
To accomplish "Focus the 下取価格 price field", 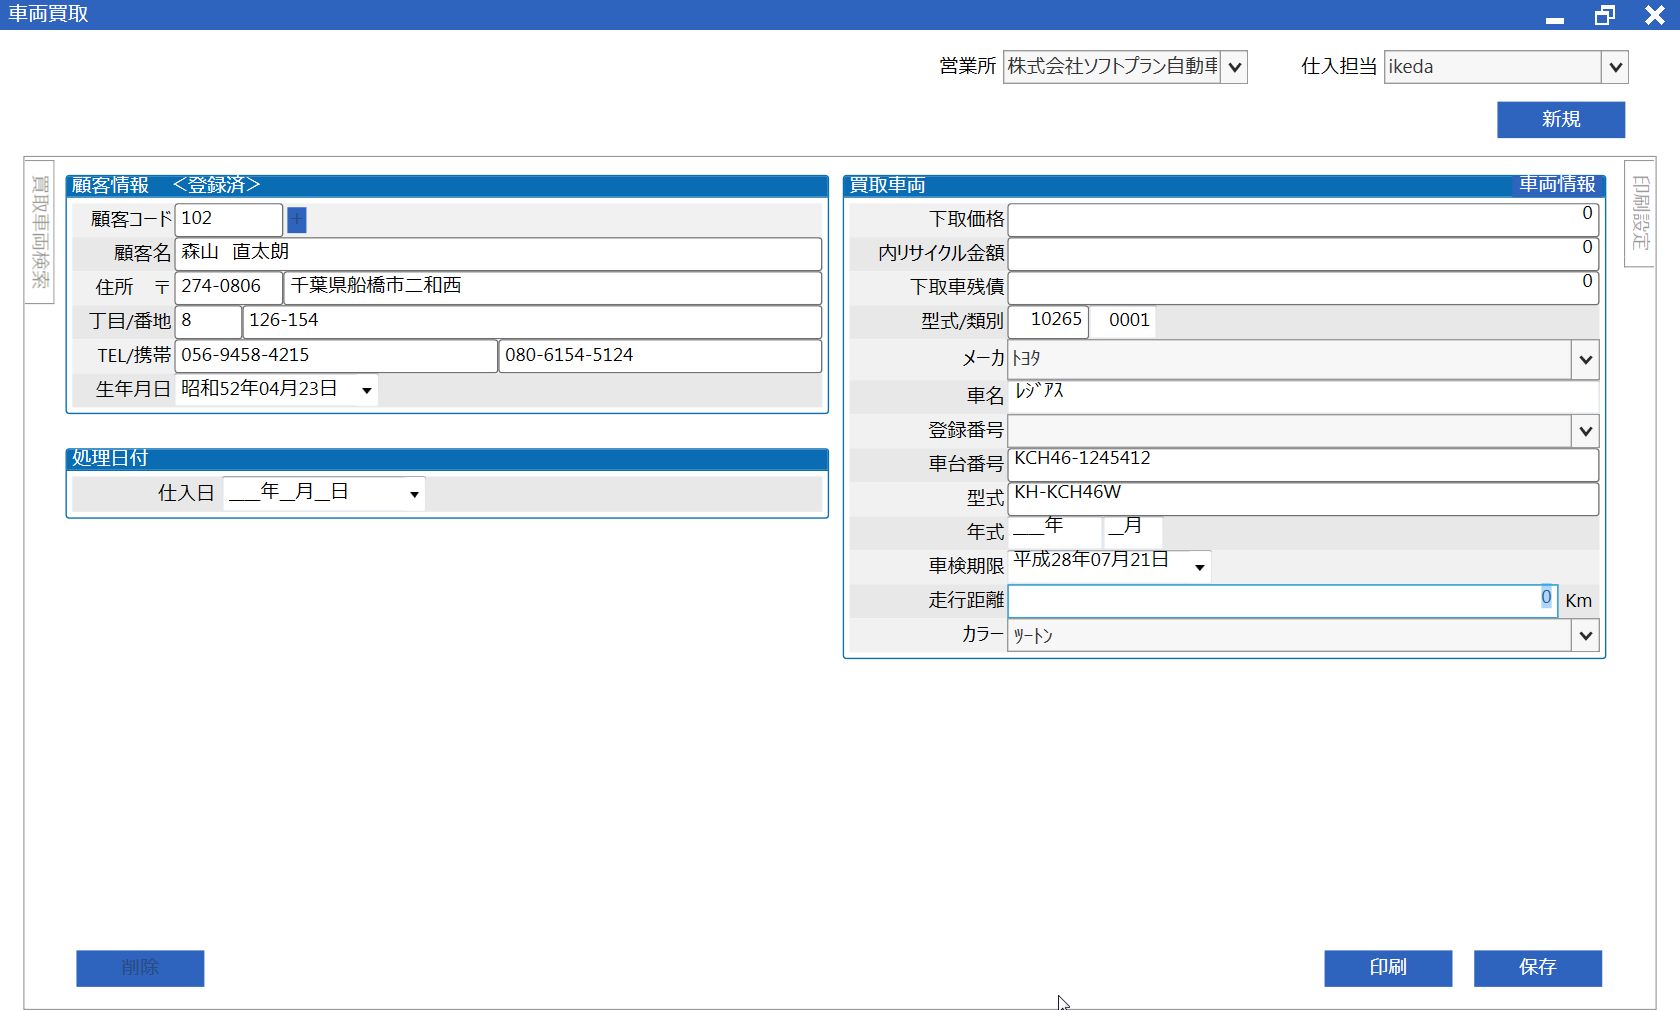I will pyautogui.click(x=1302, y=219).
